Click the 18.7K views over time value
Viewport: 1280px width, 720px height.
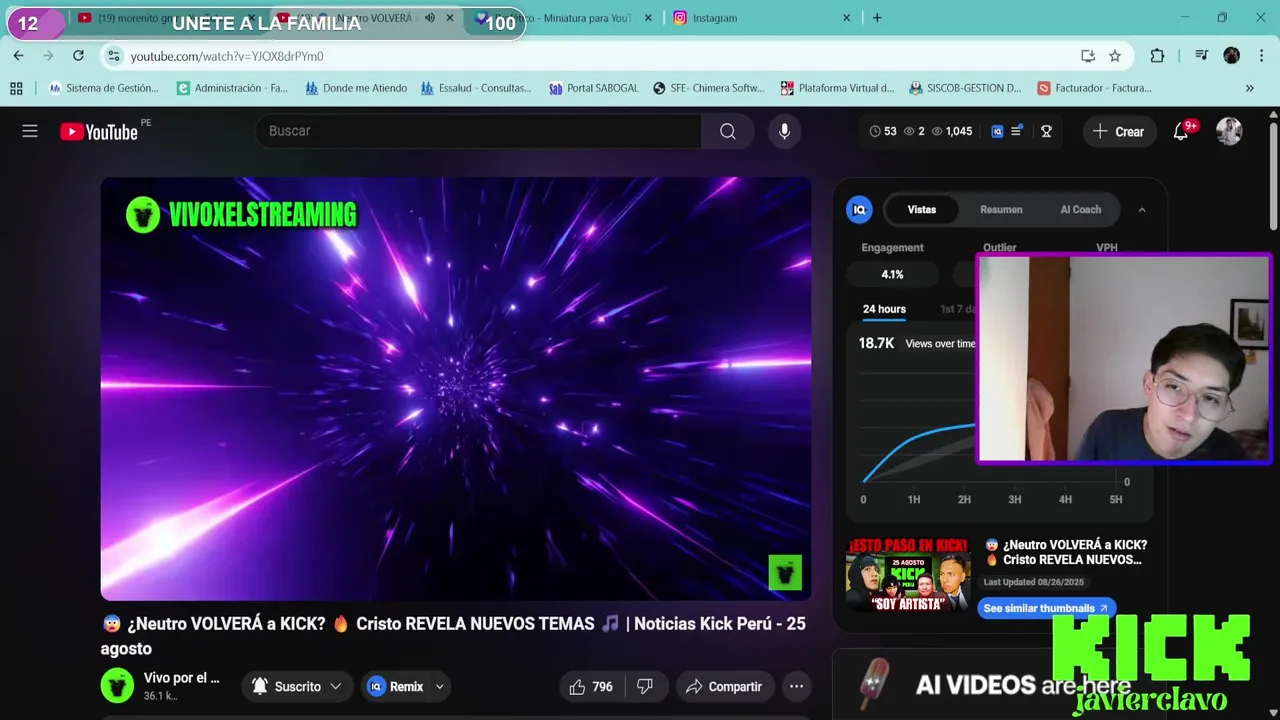pos(876,343)
